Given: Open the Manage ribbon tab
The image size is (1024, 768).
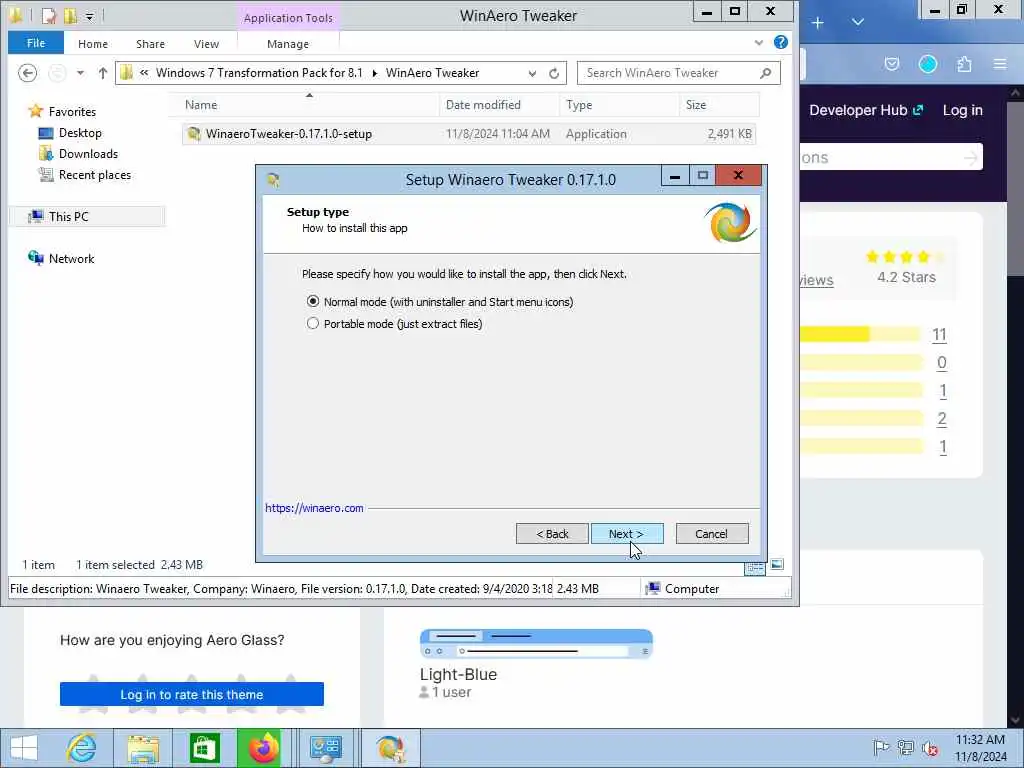Looking at the screenshot, I should [x=288, y=44].
